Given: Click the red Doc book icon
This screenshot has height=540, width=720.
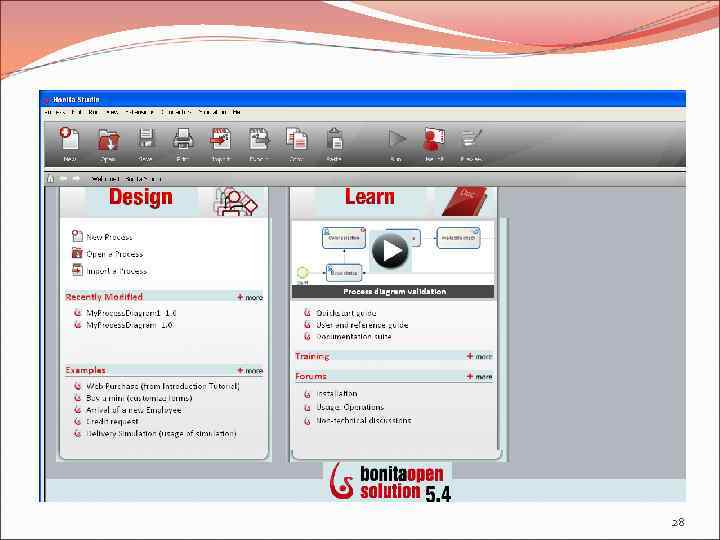Looking at the screenshot, I should 465,201.
